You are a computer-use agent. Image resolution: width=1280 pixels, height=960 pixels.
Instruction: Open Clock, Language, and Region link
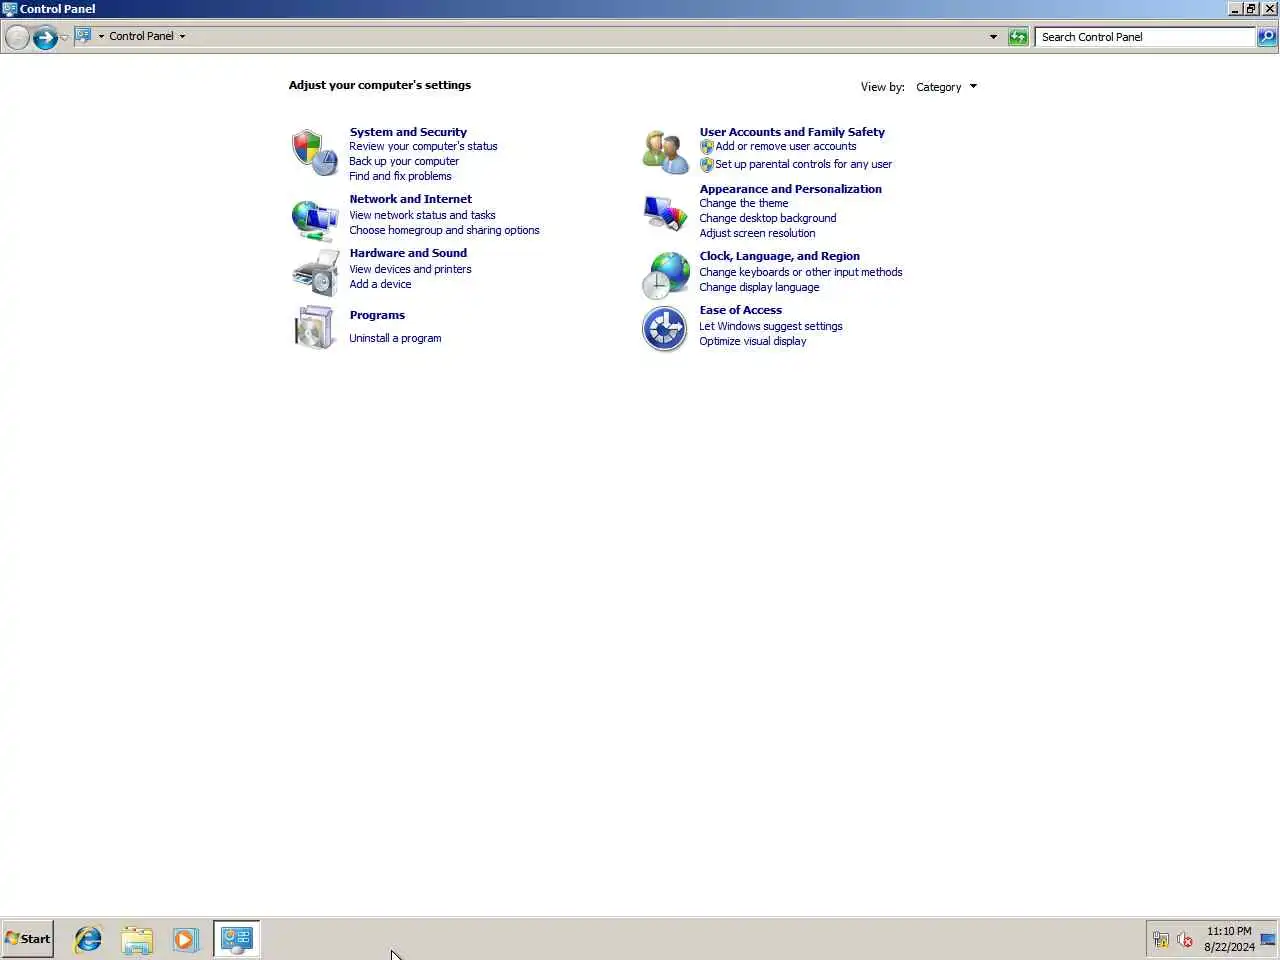tap(779, 256)
